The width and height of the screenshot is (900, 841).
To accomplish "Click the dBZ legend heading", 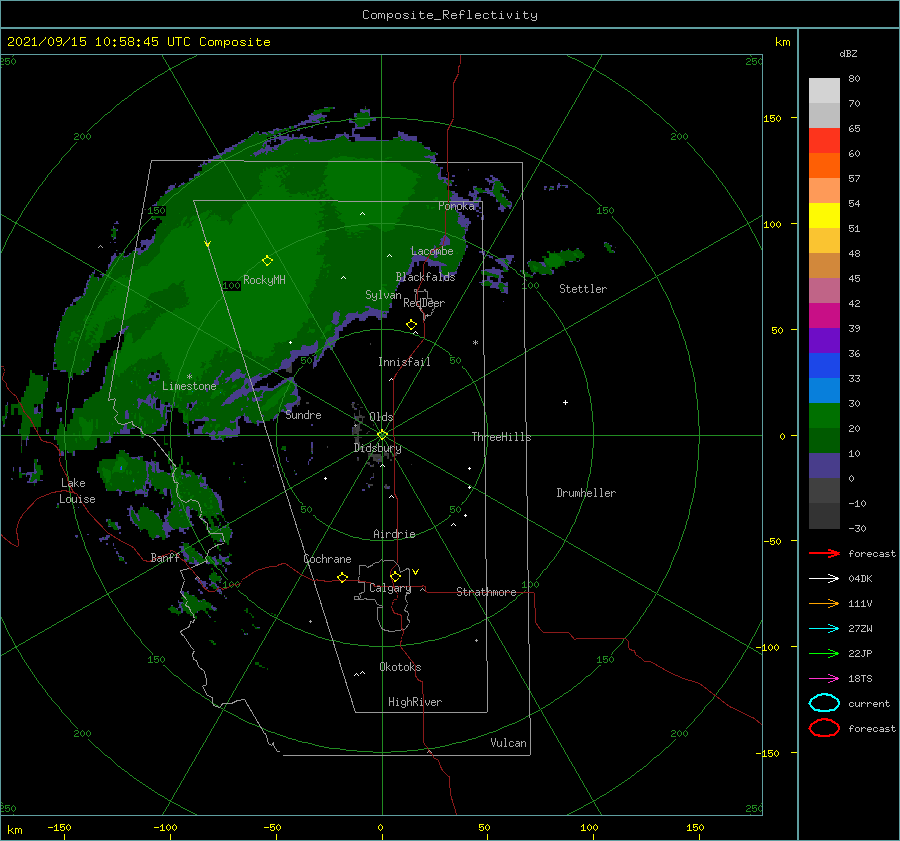I will click(848, 53).
